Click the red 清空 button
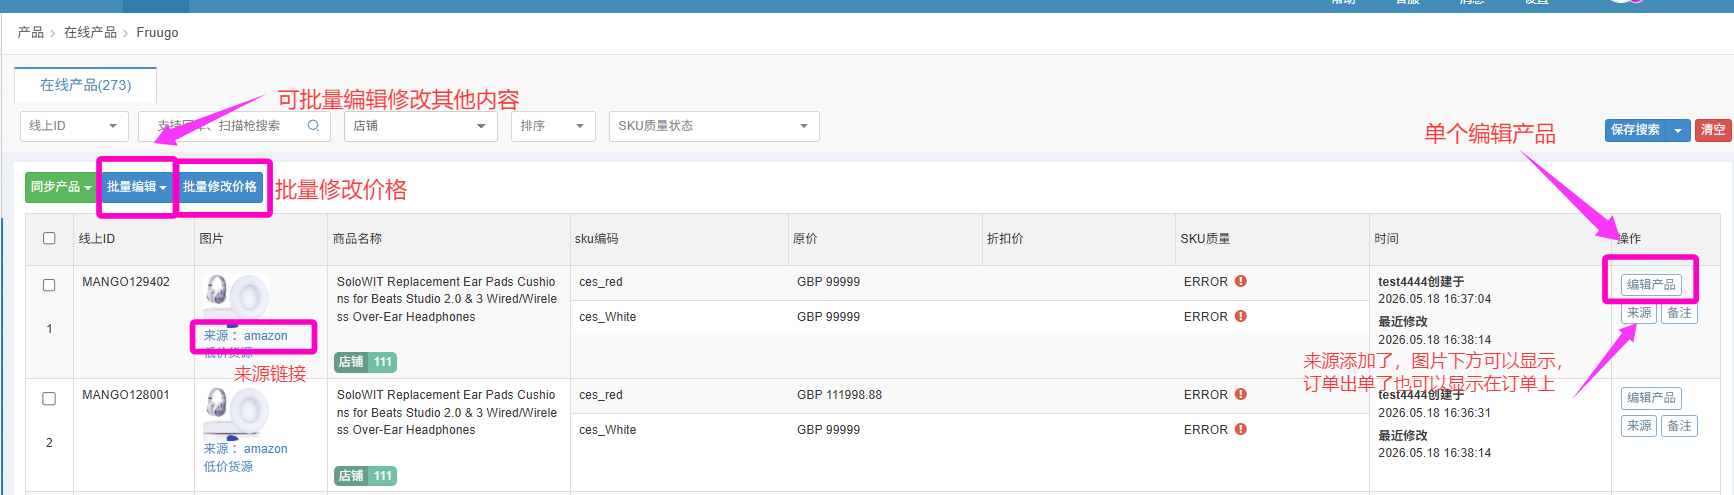 [x=1713, y=130]
